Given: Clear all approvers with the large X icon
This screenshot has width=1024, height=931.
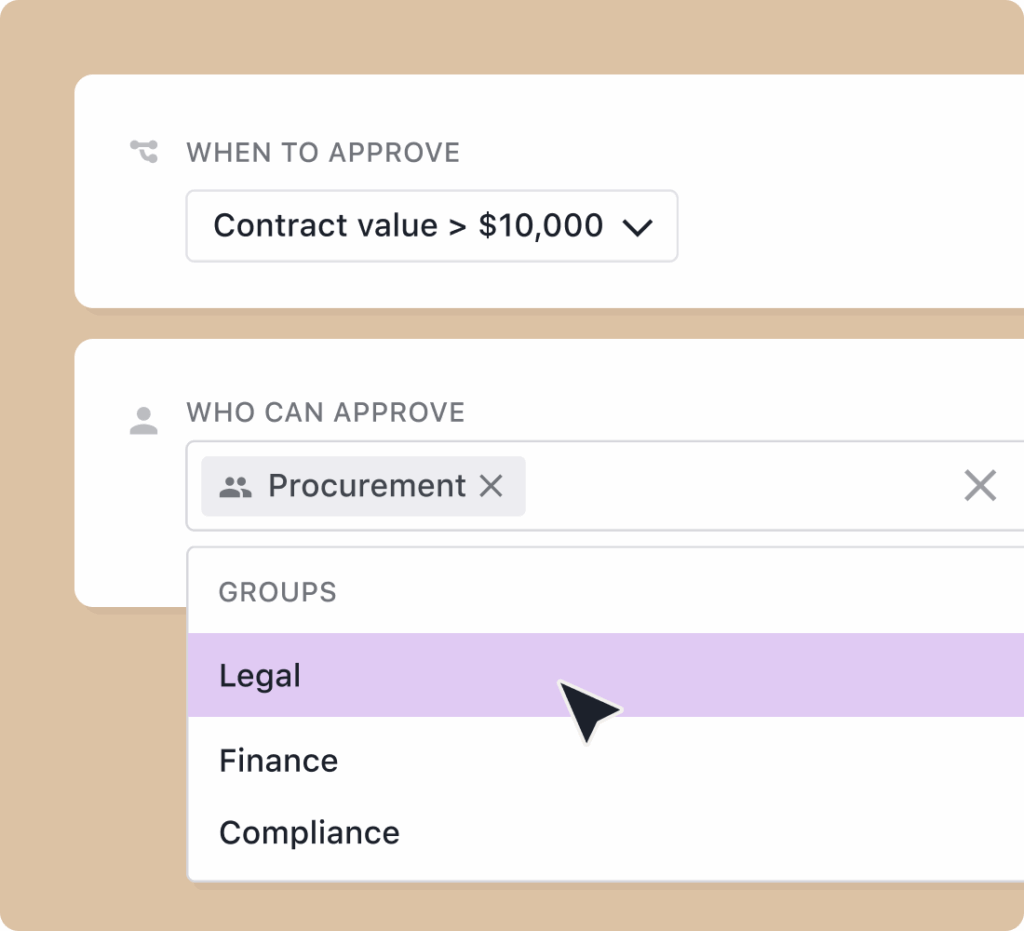Looking at the screenshot, I should pyautogui.click(x=979, y=486).
